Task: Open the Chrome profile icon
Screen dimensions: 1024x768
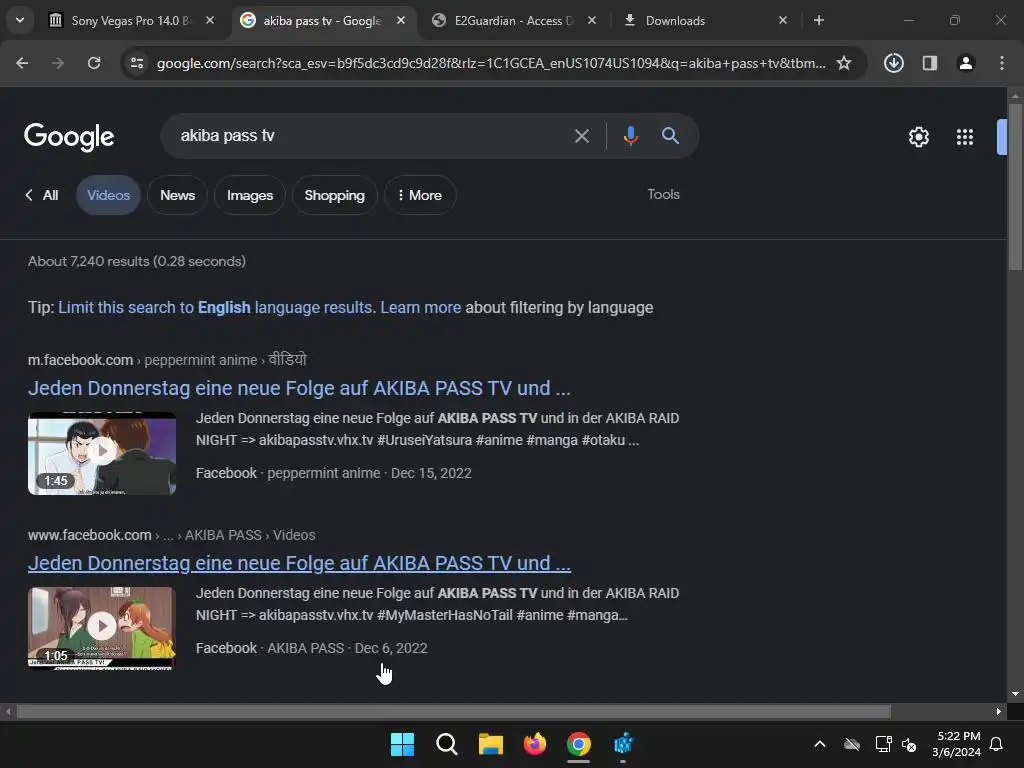Action: click(x=966, y=63)
